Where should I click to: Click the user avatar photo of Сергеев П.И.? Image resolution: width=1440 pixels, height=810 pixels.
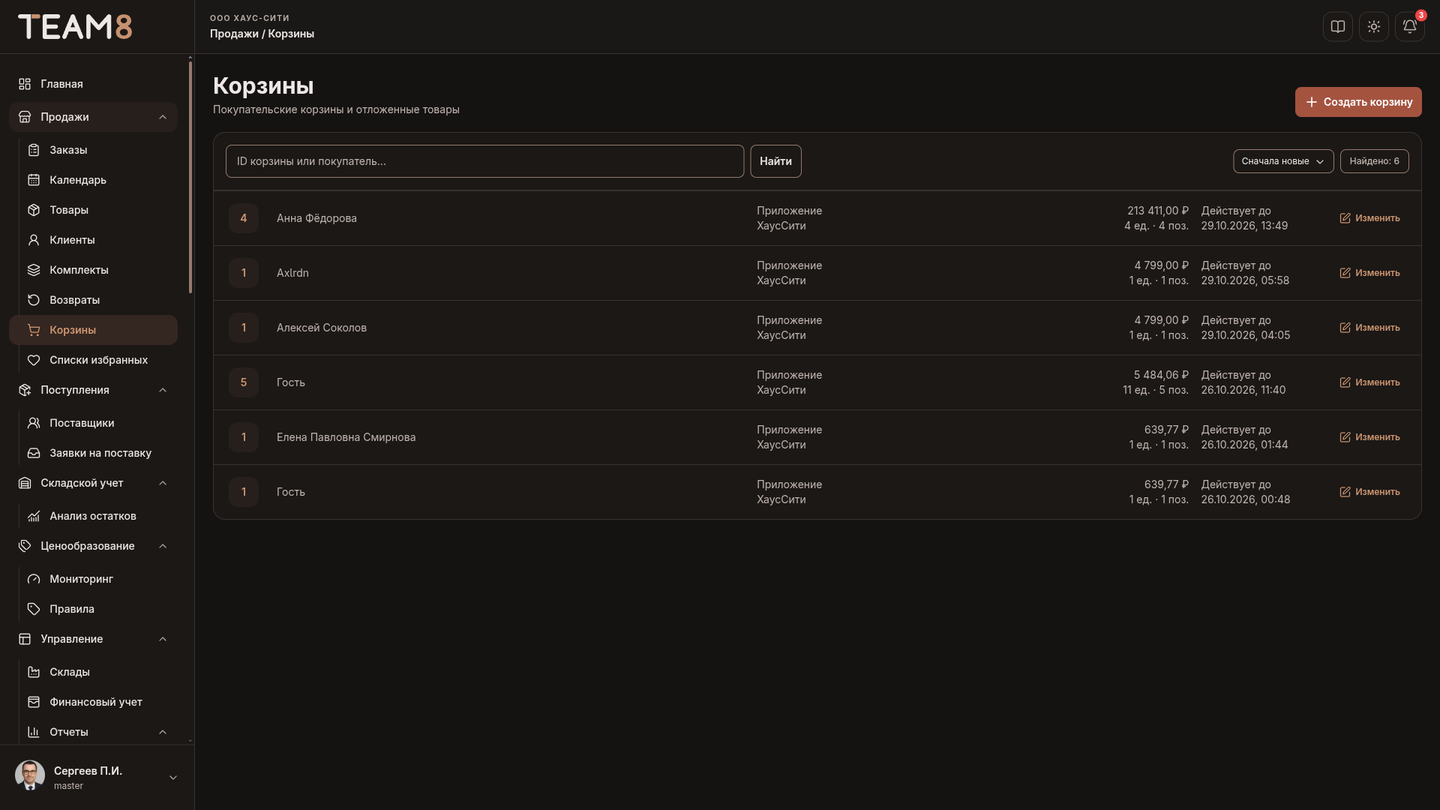pyautogui.click(x=30, y=776)
